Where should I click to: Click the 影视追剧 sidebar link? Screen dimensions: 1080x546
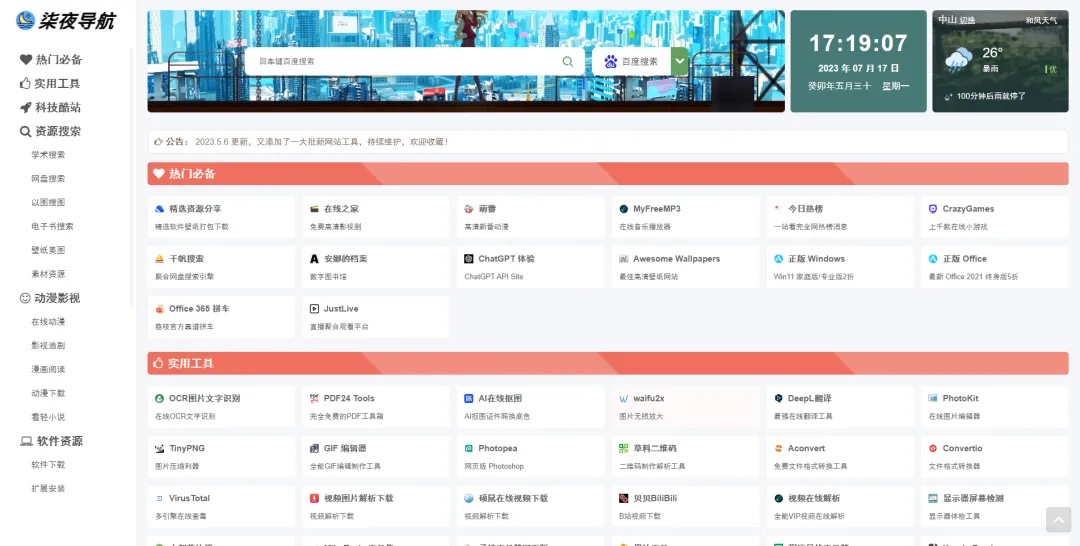coord(48,346)
